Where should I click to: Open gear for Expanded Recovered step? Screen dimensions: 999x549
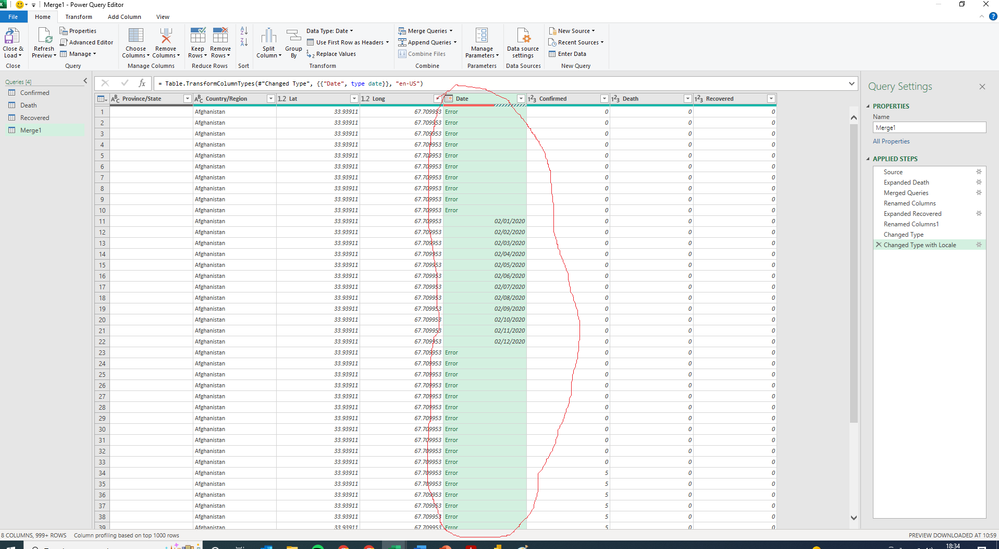[979, 213]
